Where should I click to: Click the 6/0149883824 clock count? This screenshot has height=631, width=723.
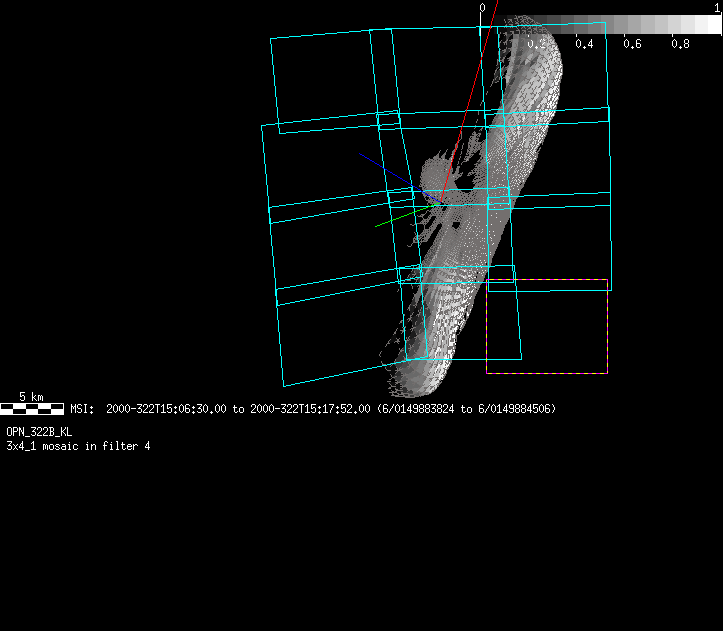pyautogui.click(x=419, y=409)
